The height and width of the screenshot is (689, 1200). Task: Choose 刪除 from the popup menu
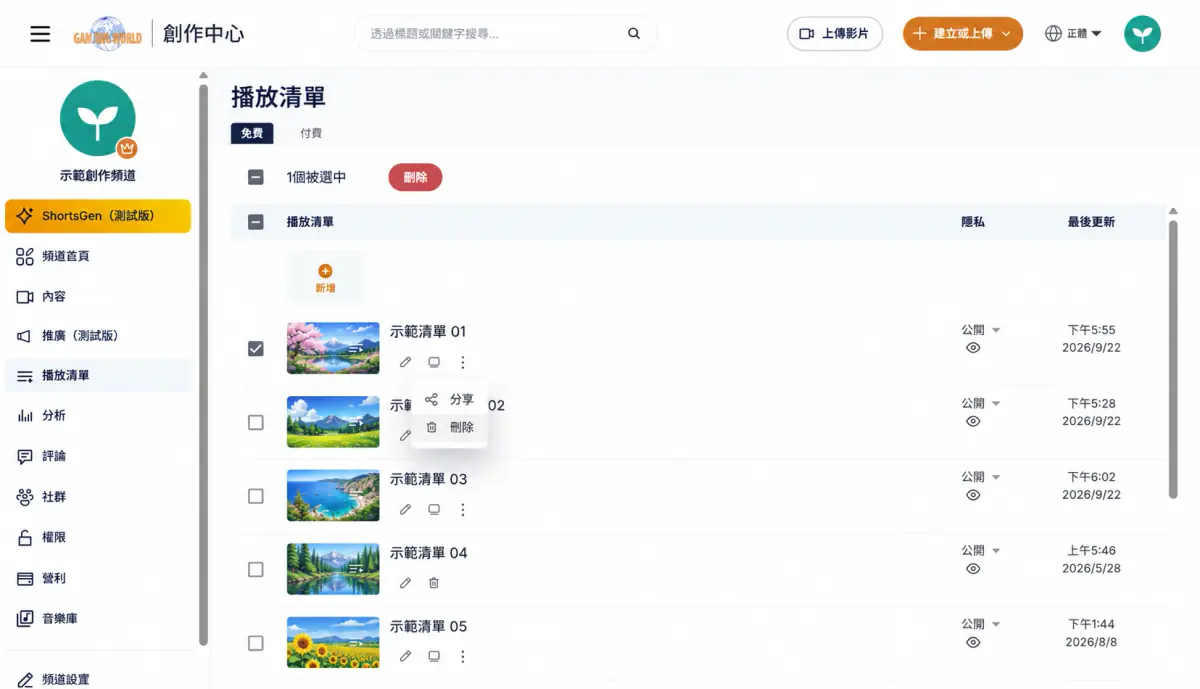449,427
